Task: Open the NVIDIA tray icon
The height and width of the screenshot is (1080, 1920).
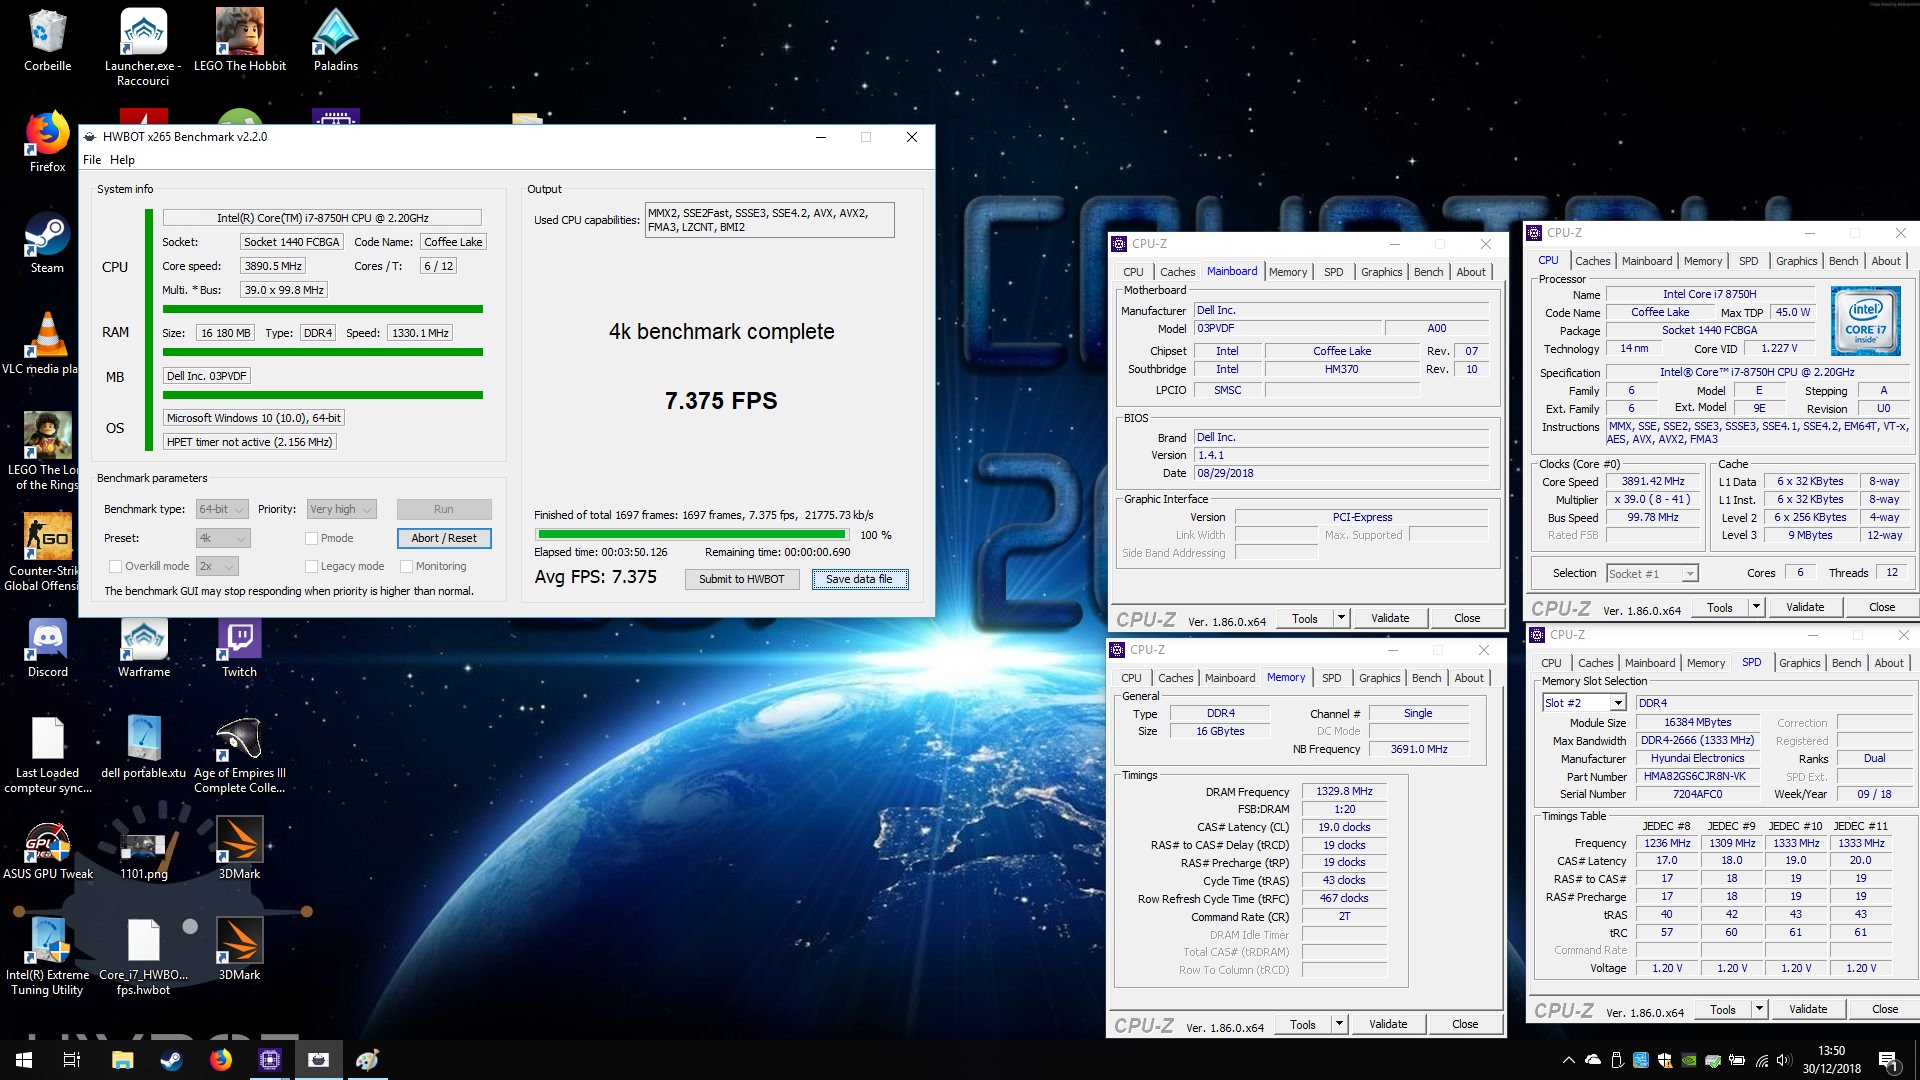Action: point(1689,1060)
